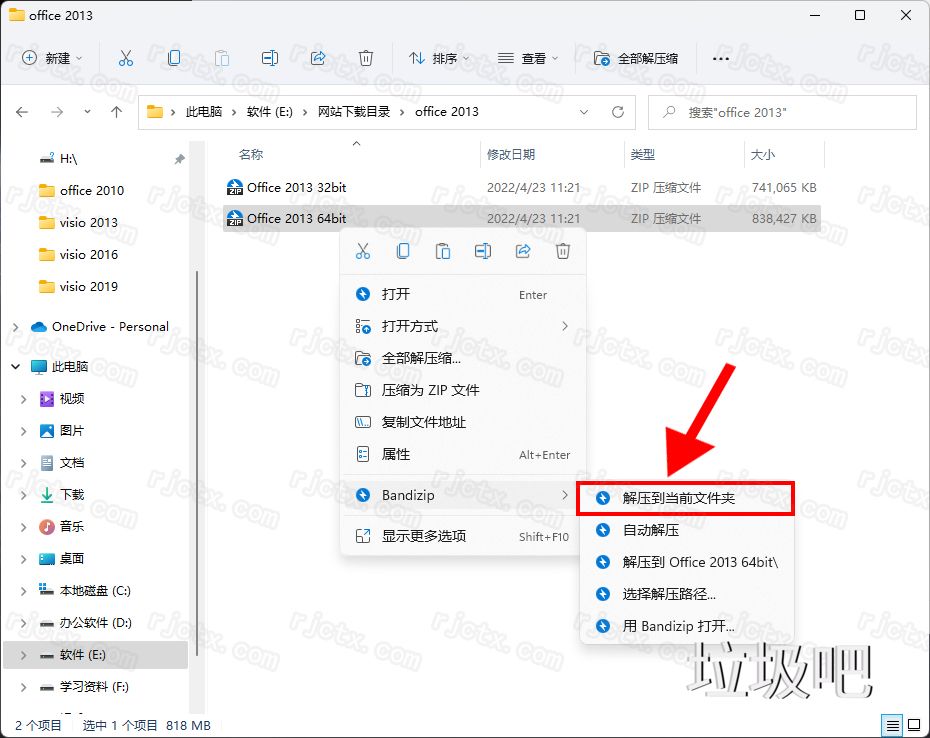Click the Delete trash icon on the top toolbar
The image size is (930, 738).
[366, 58]
